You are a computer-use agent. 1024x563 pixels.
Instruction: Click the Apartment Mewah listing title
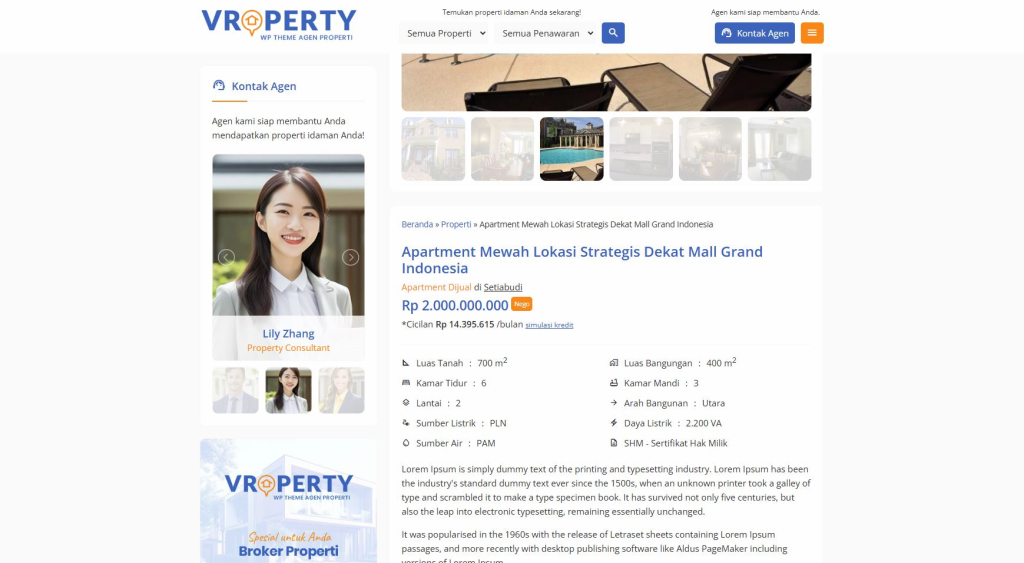pos(582,260)
